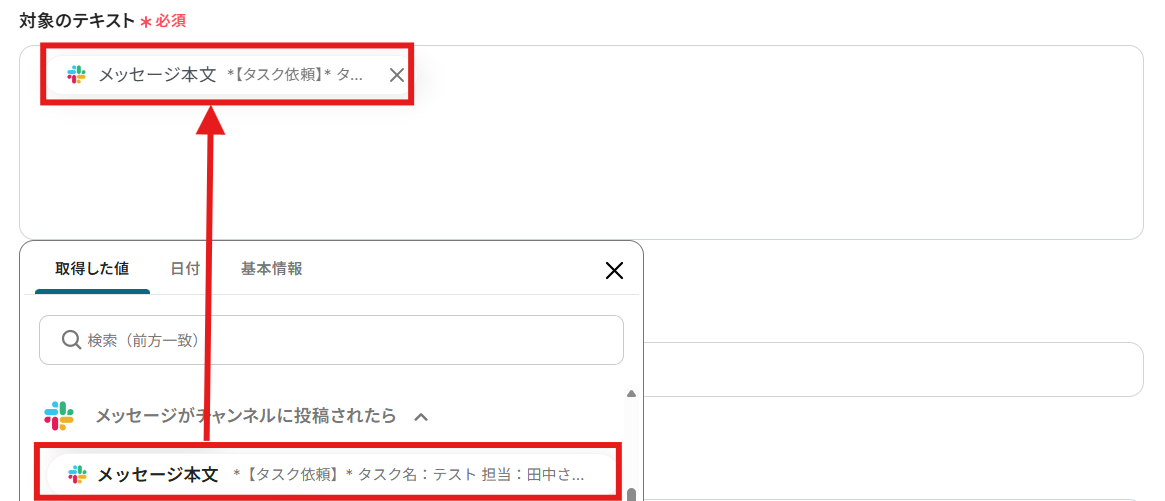The width and height of the screenshot is (1165, 501).
Task: Click the Slack logo beside the trigger title
Action: point(59,416)
